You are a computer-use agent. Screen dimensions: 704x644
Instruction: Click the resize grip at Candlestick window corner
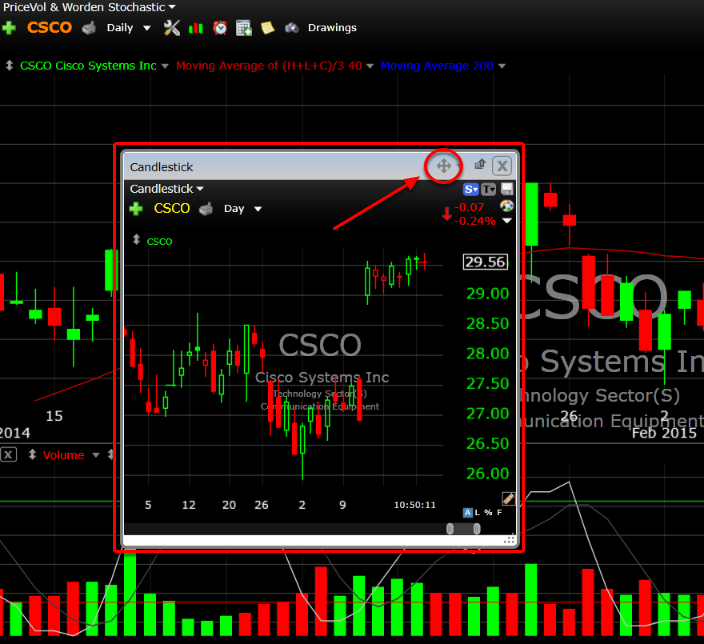pos(510,539)
